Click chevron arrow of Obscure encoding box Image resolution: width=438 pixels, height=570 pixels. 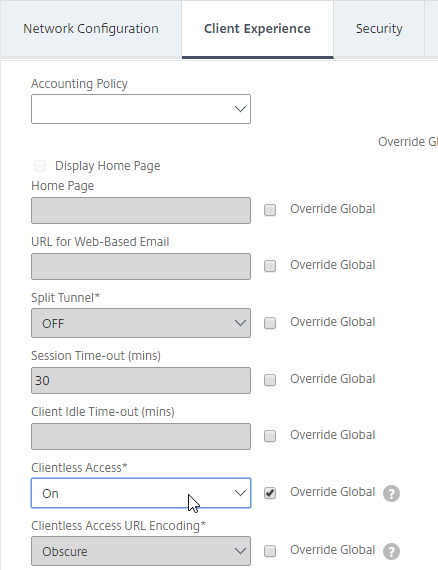tap(240, 551)
